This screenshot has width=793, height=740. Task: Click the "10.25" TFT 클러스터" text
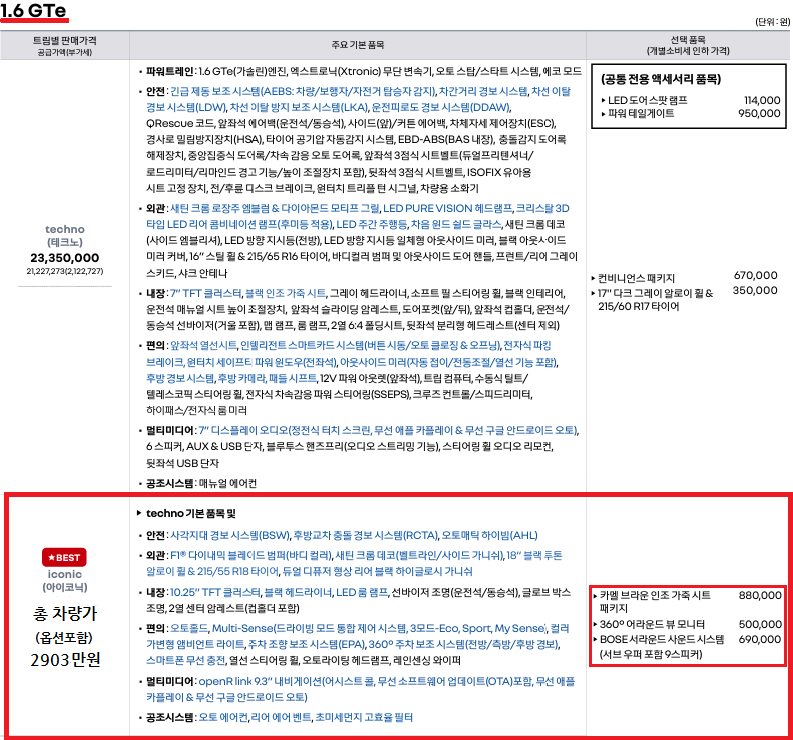pyautogui.click(x=215, y=592)
